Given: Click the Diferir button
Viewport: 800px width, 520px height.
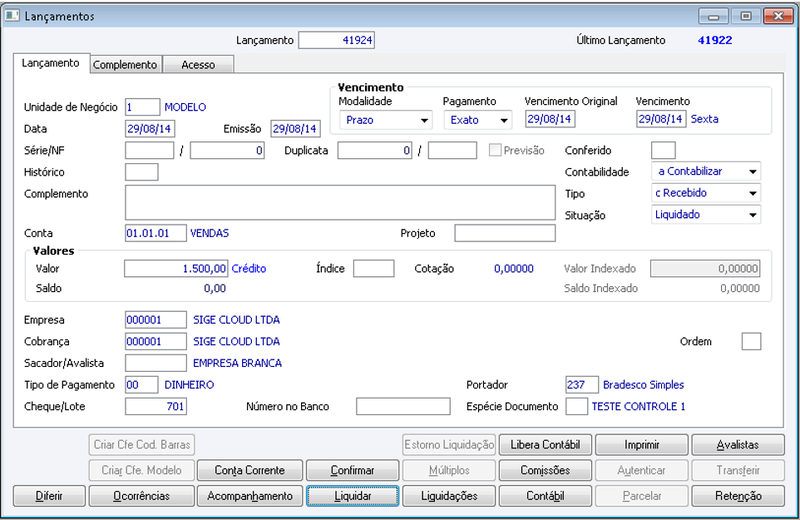Looking at the screenshot, I should click(49, 496).
